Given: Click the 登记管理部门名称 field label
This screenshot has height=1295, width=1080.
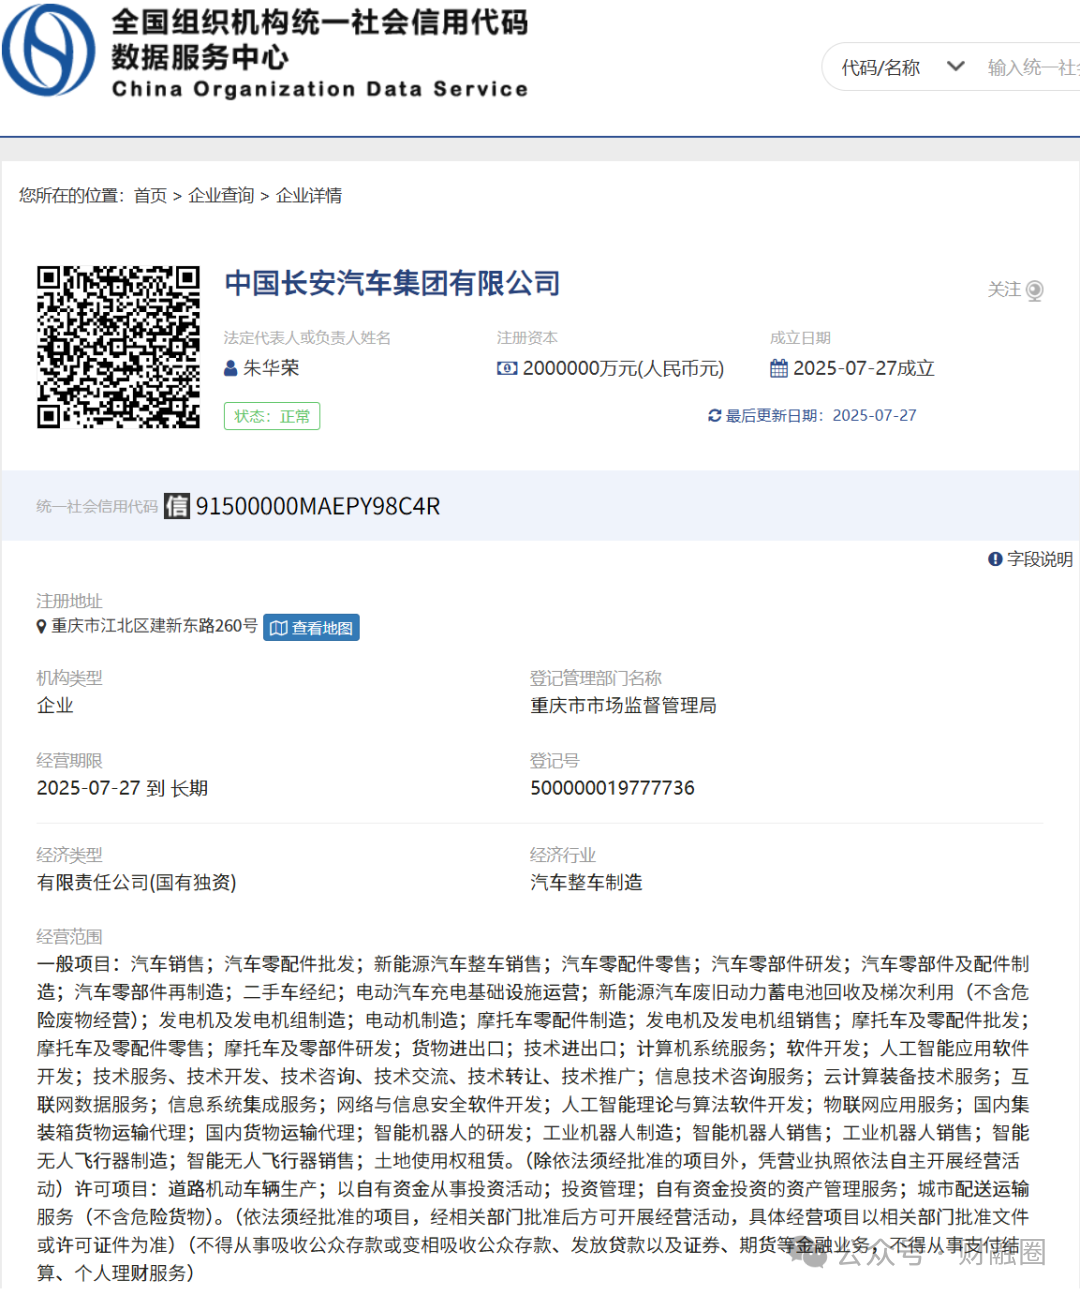Looking at the screenshot, I should pos(596,678).
